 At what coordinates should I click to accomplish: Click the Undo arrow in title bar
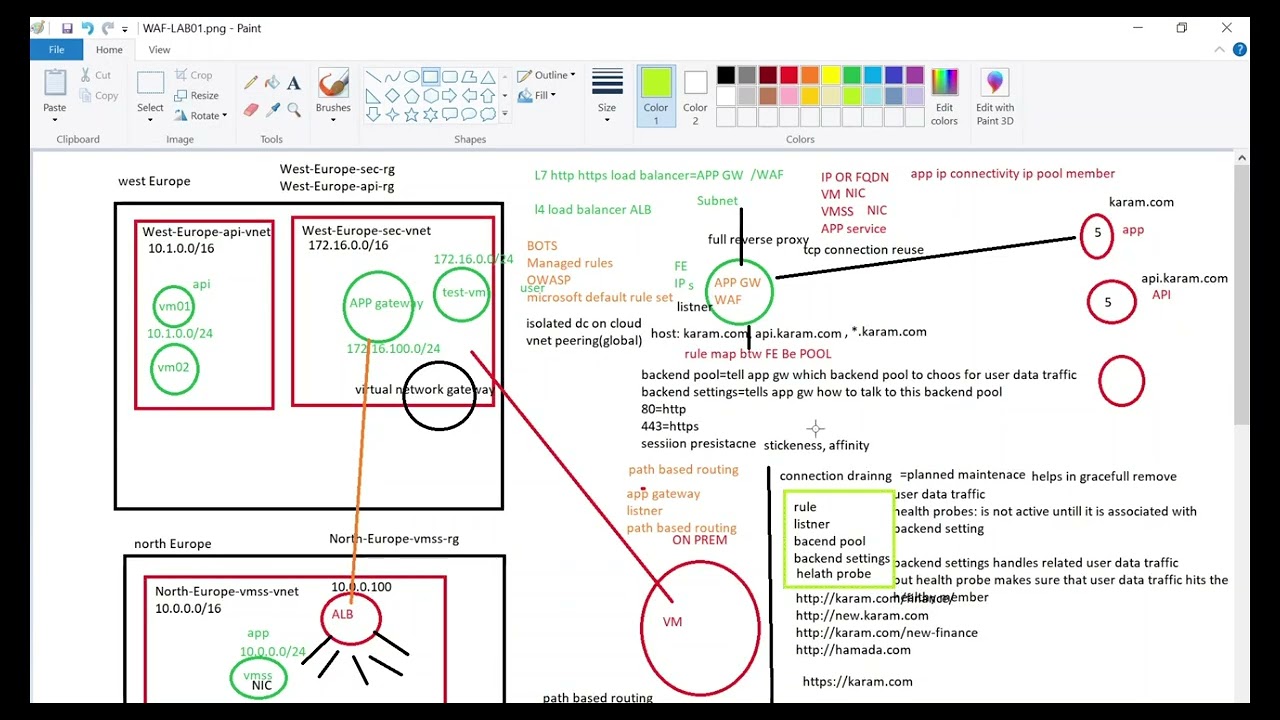87,29
